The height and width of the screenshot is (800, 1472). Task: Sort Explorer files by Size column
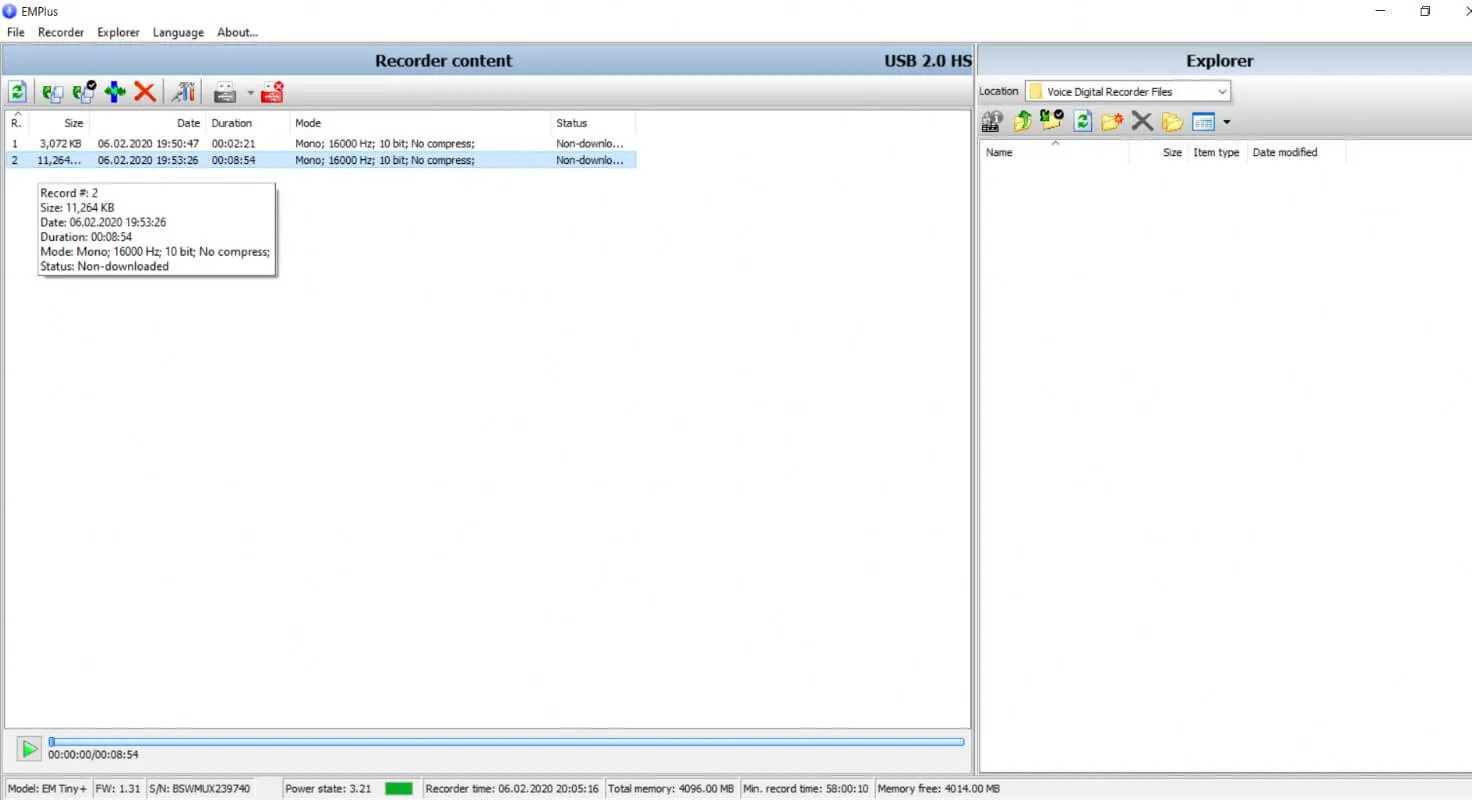pyautogui.click(x=1158, y=152)
